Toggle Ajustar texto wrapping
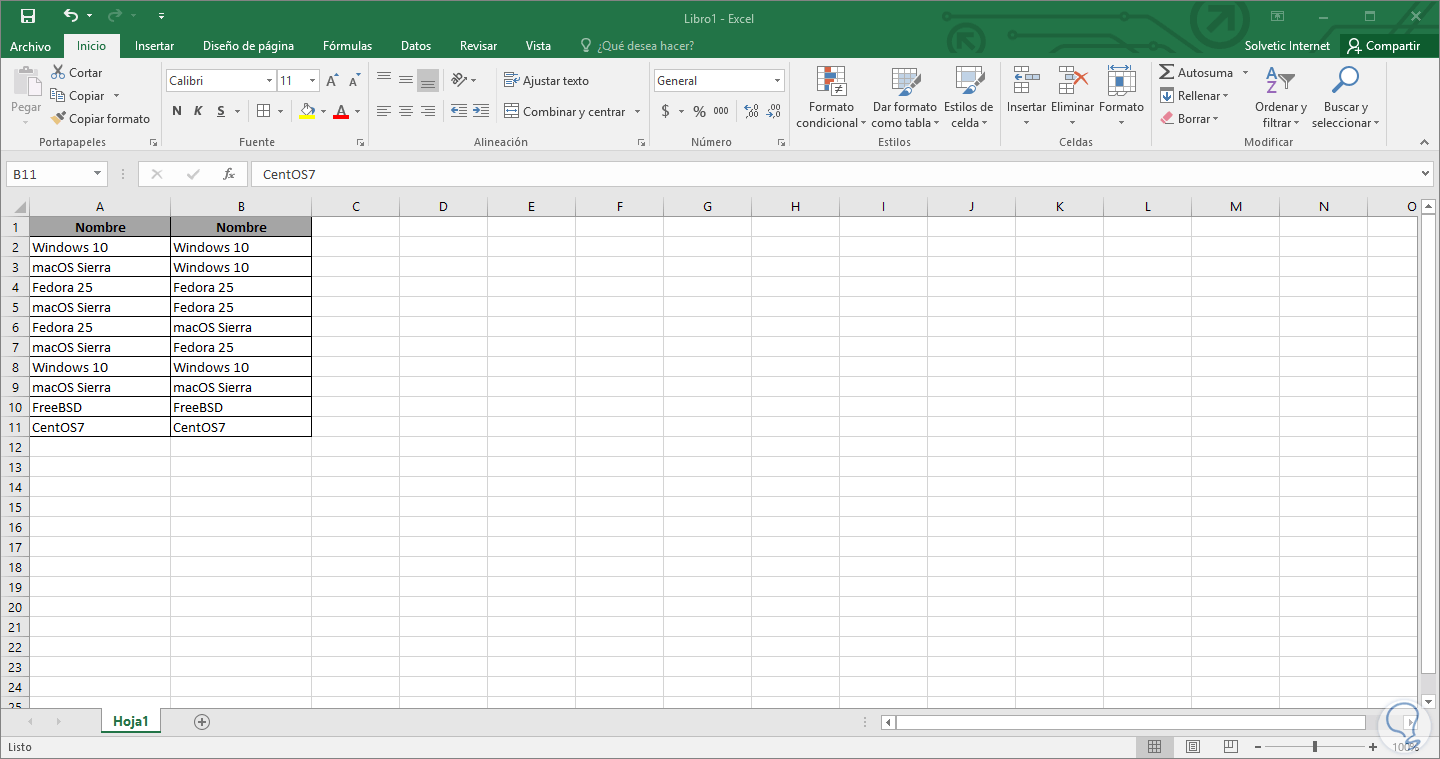This screenshot has height=759, width=1440. pyautogui.click(x=546, y=81)
